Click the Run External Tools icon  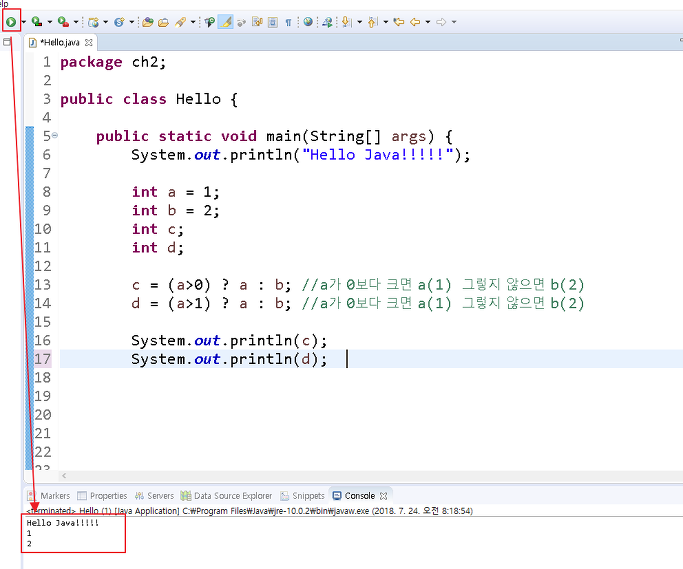coord(63,21)
